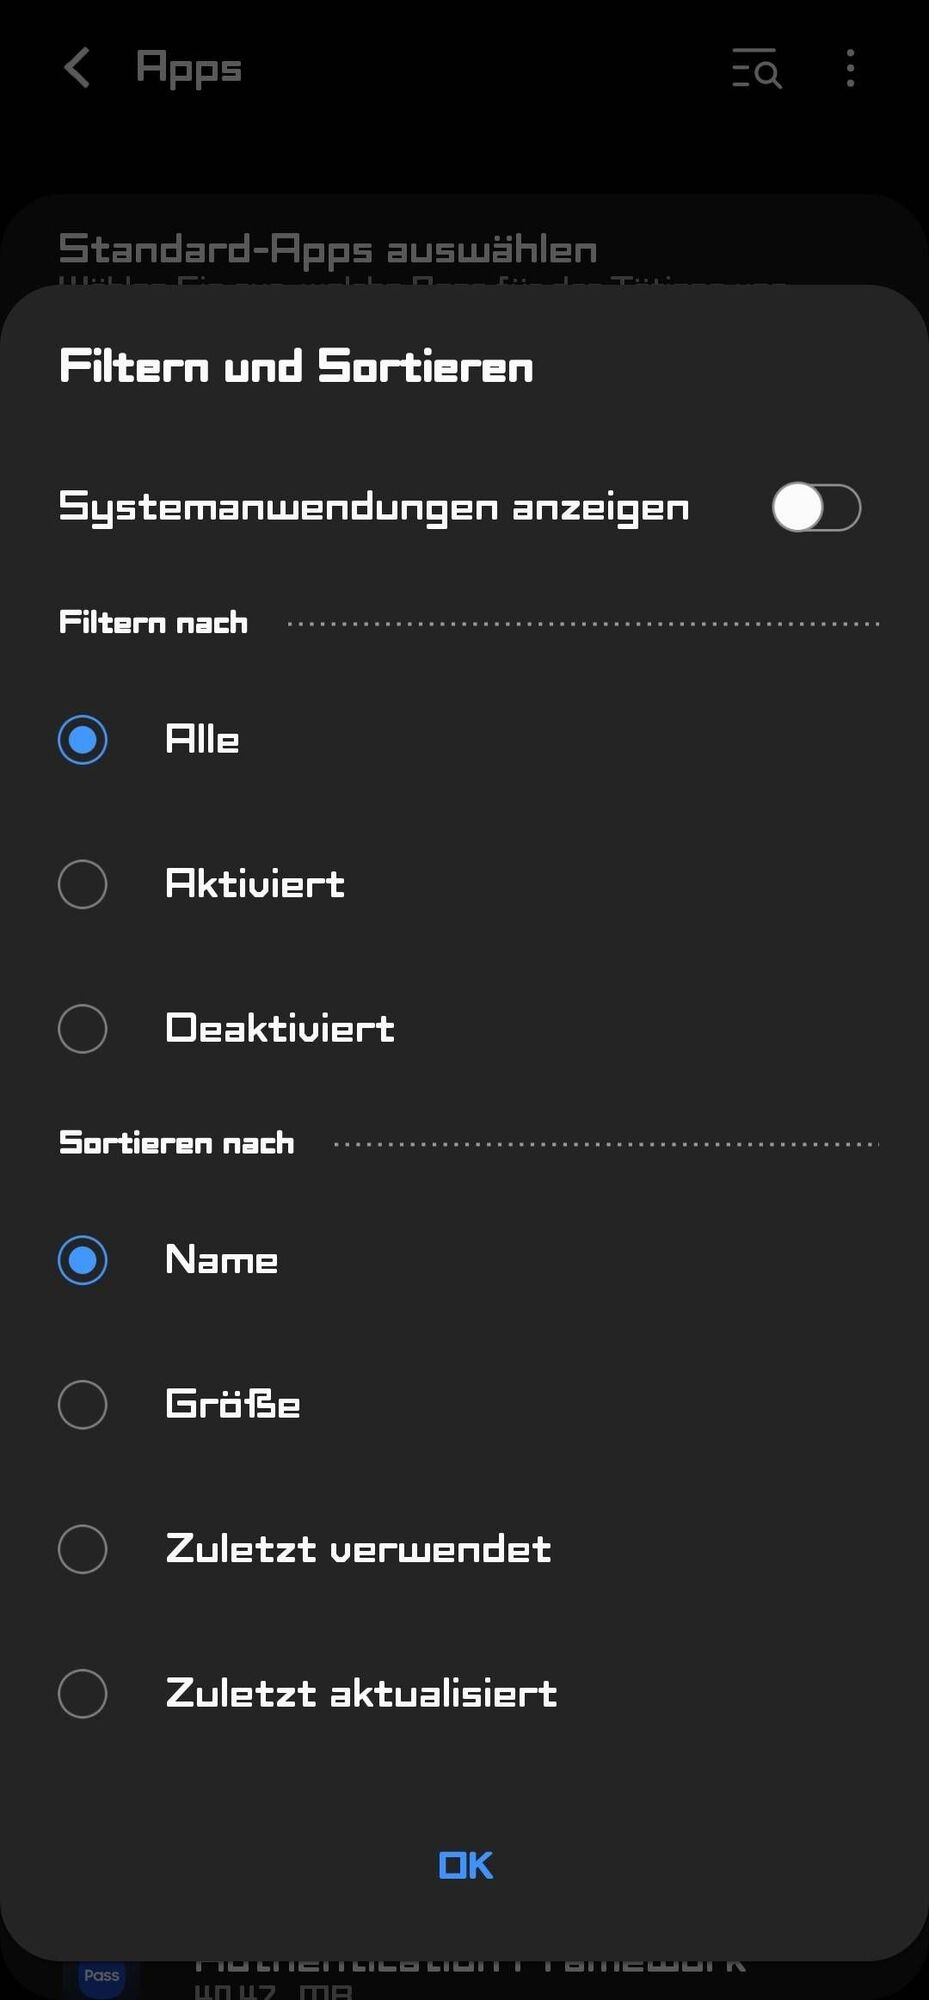Tap the Apps header title
Viewport: 929px width, 2000px height.
[189, 69]
